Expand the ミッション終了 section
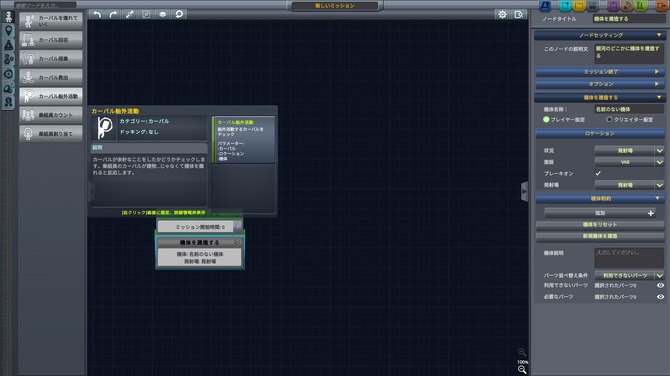This screenshot has width=670, height=376. click(x=600, y=72)
